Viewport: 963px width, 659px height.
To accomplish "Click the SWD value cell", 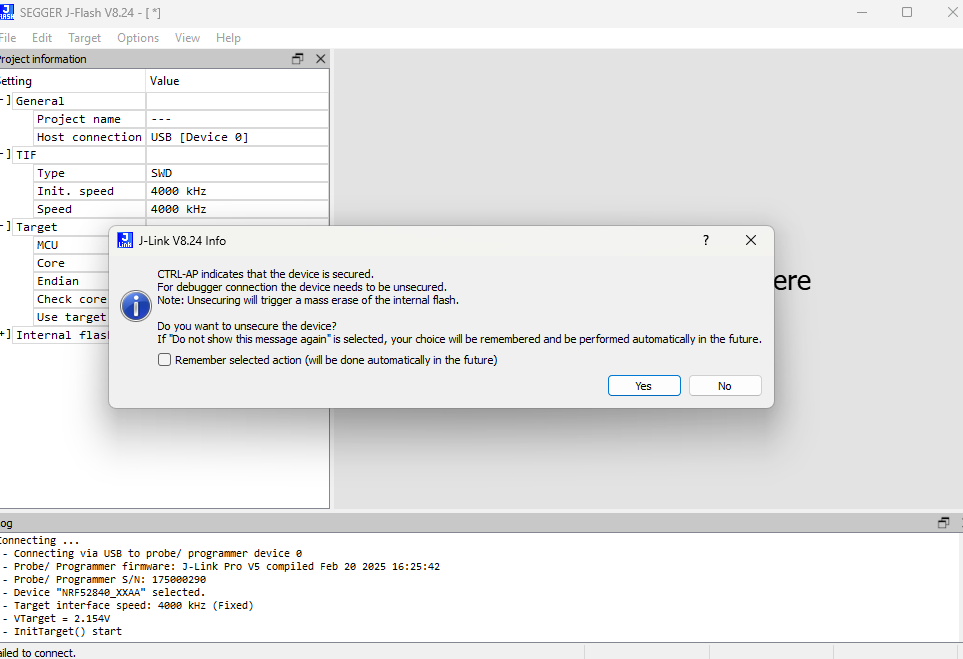I will point(237,173).
